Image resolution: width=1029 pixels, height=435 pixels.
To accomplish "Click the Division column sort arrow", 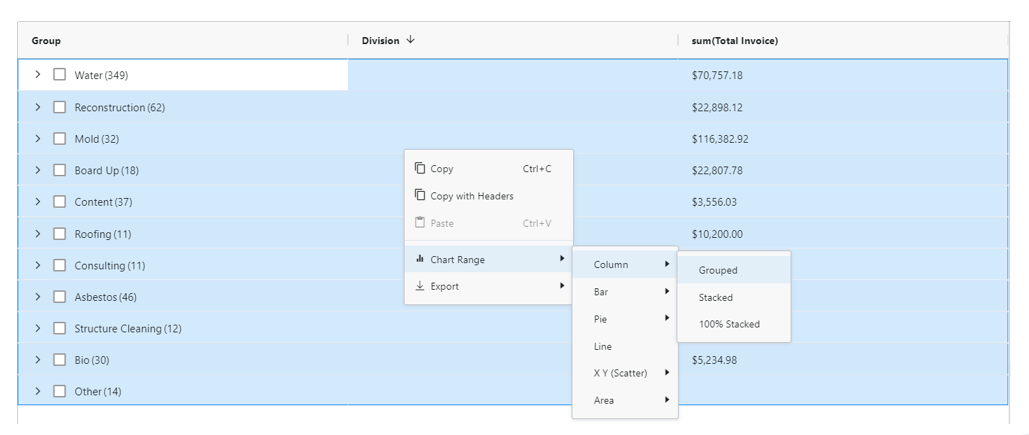I will click(x=410, y=41).
